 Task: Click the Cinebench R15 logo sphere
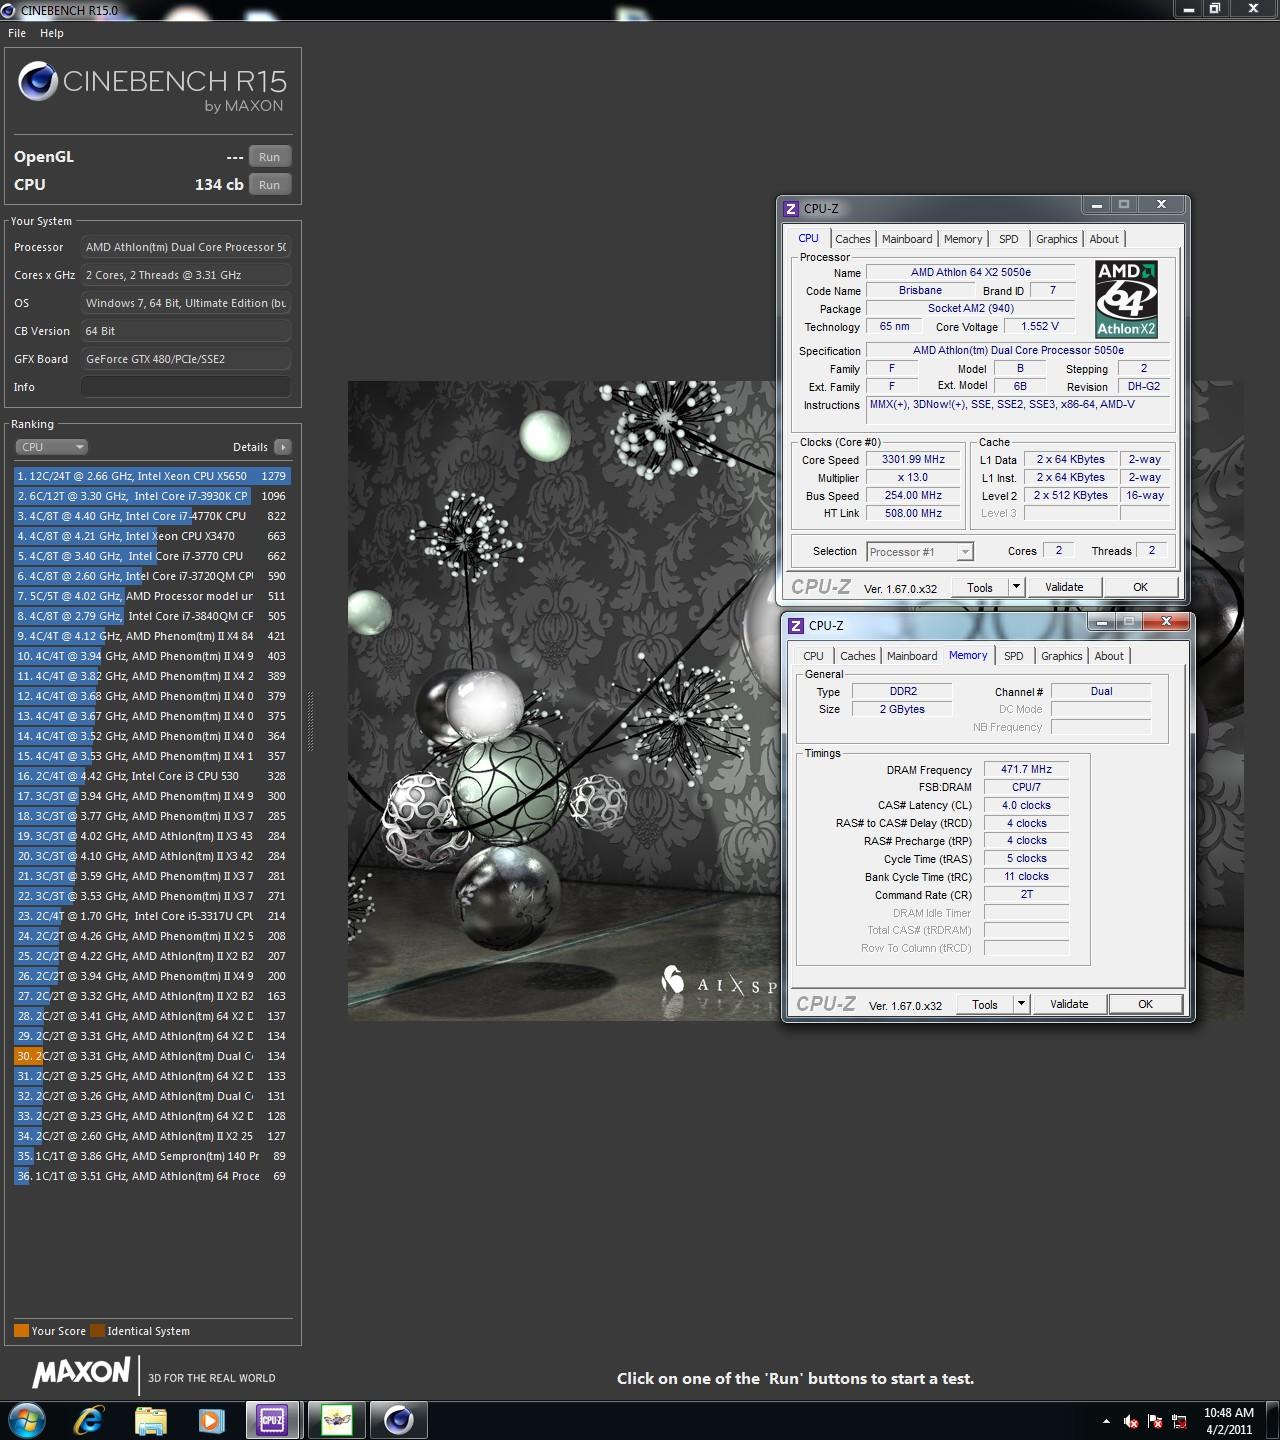[x=38, y=82]
